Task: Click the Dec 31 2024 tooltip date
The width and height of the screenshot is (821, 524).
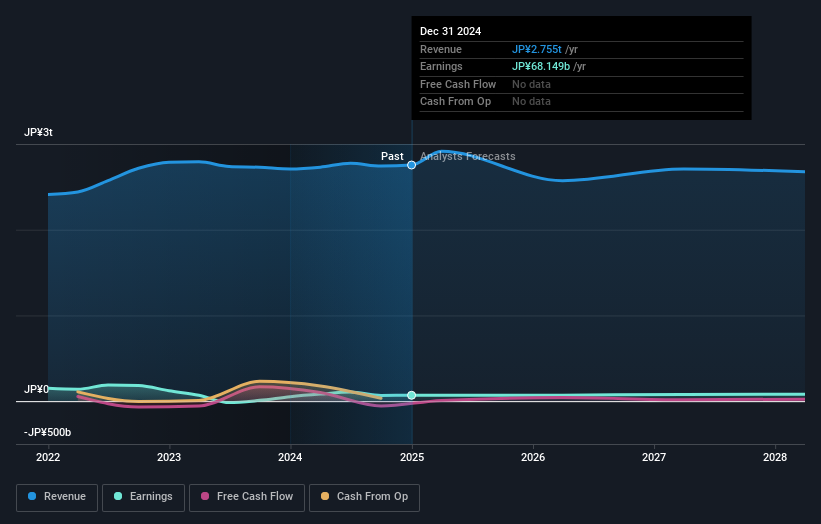Action: tap(450, 31)
